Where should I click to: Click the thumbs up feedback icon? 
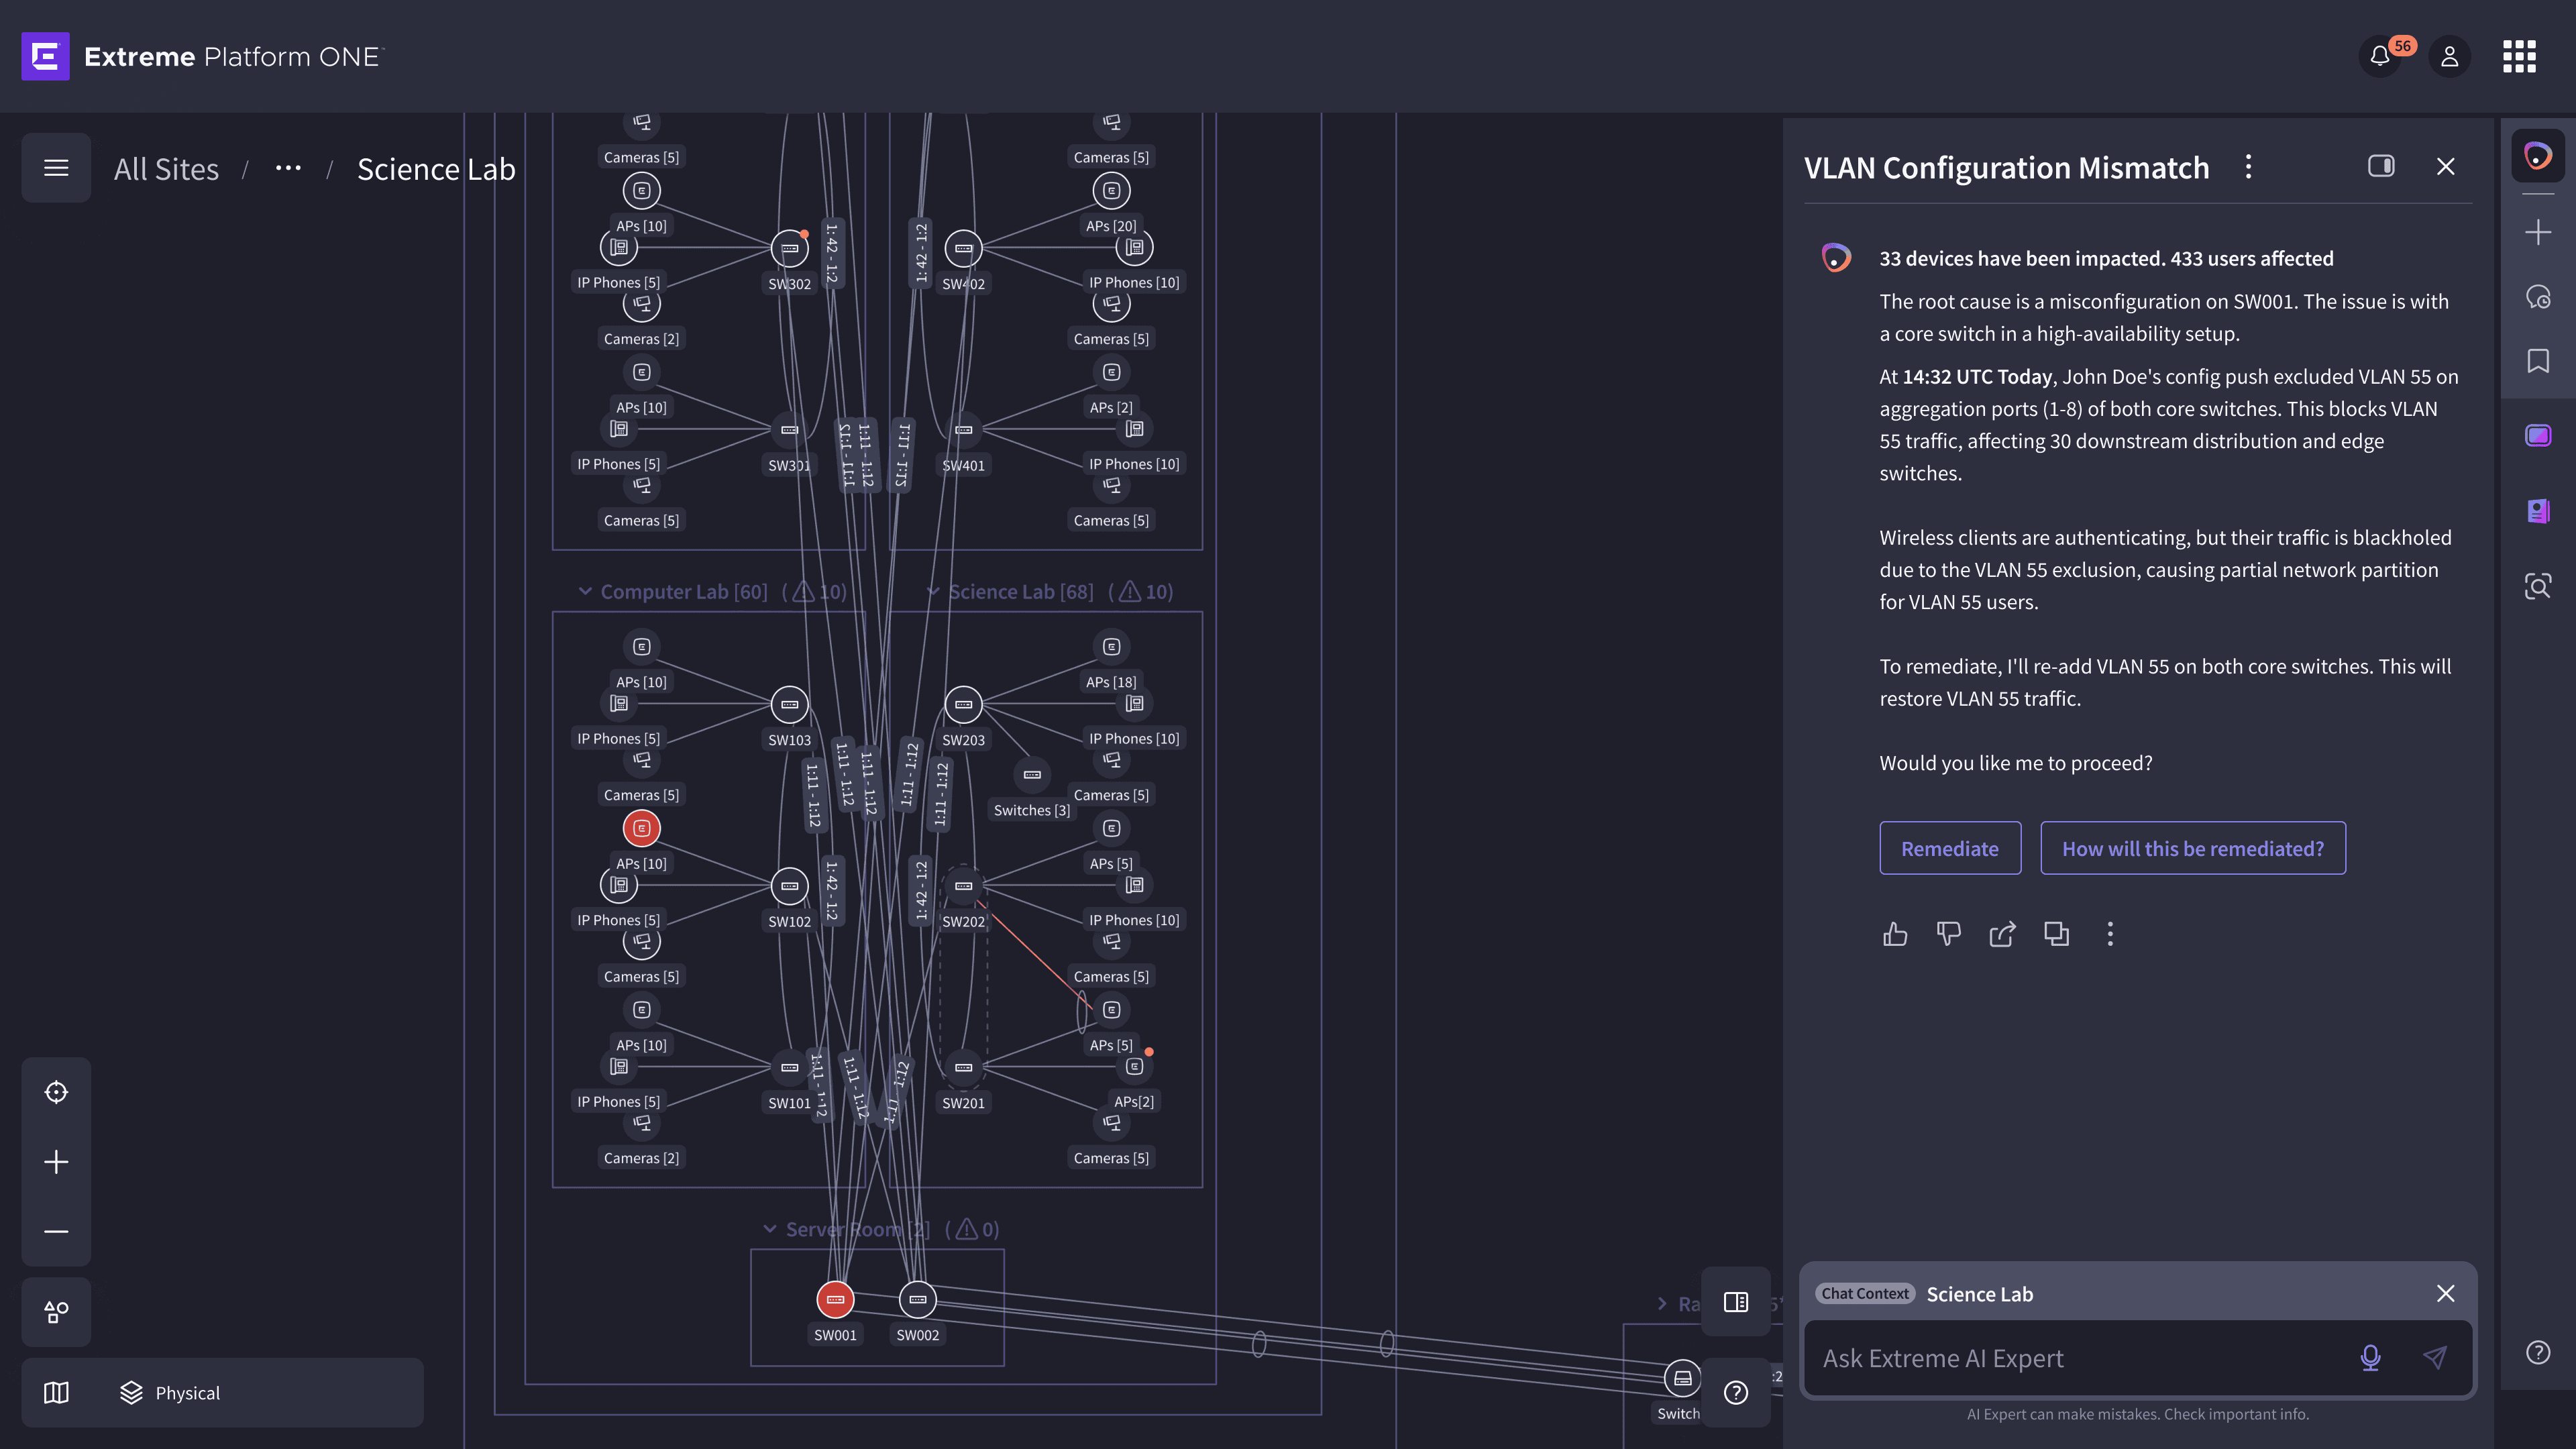pyautogui.click(x=1895, y=934)
